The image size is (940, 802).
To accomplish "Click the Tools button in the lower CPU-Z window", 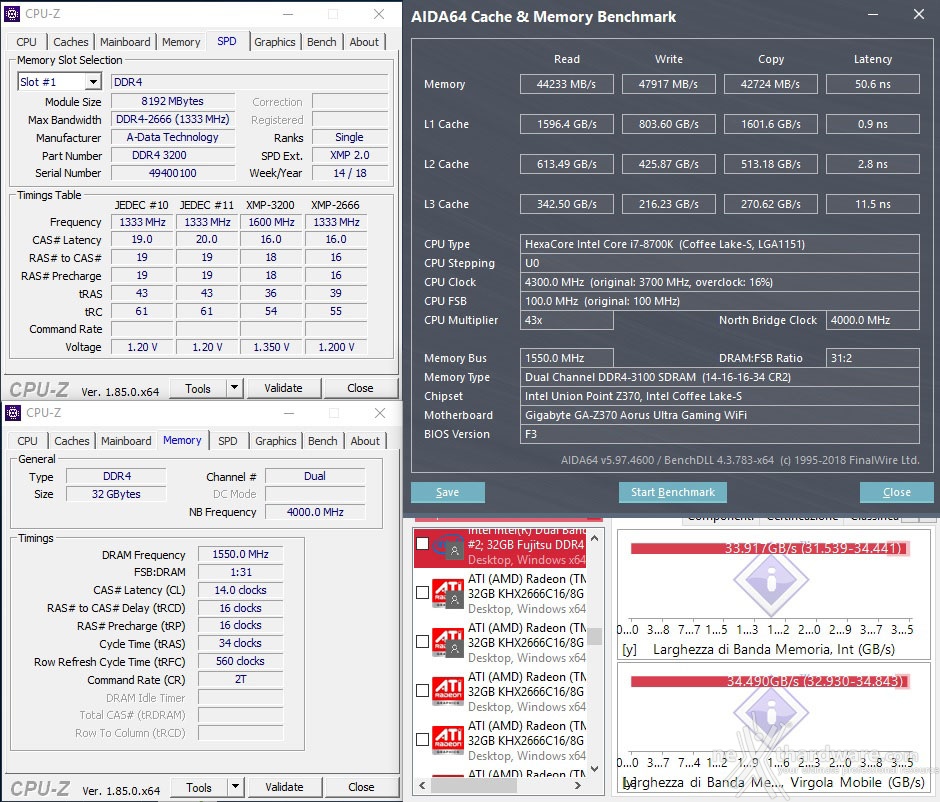I will [x=199, y=786].
